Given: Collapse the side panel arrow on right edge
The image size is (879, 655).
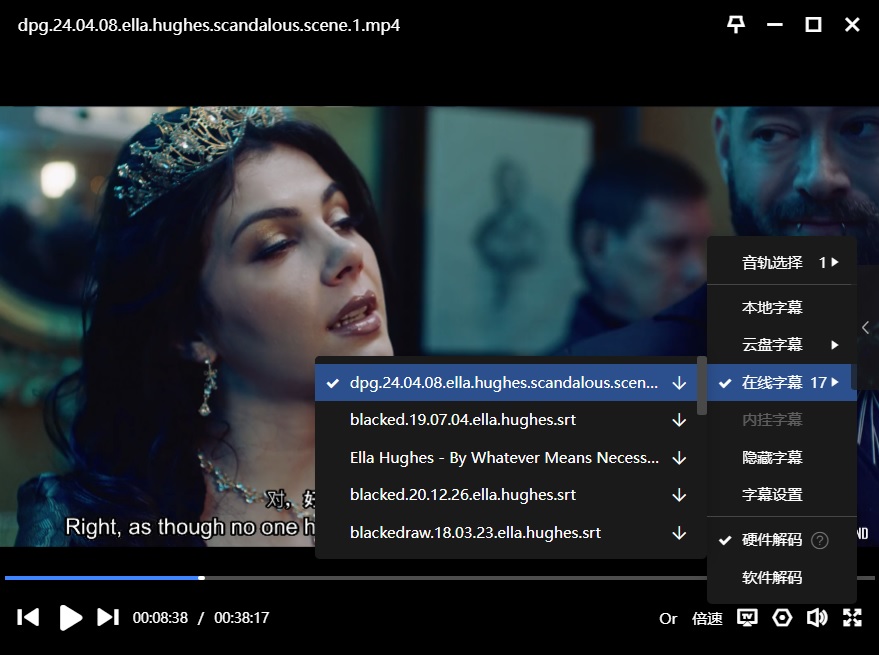Looking at the screenshot, I should click(866, 328).
